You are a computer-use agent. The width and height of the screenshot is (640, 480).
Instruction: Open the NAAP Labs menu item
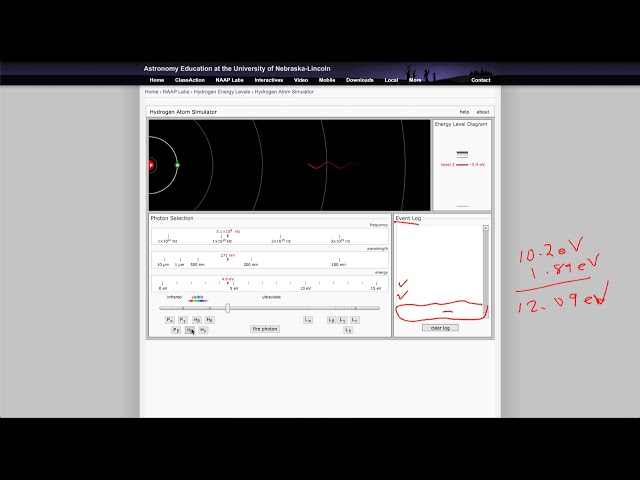pyautogui.click(x=229, y=80)
